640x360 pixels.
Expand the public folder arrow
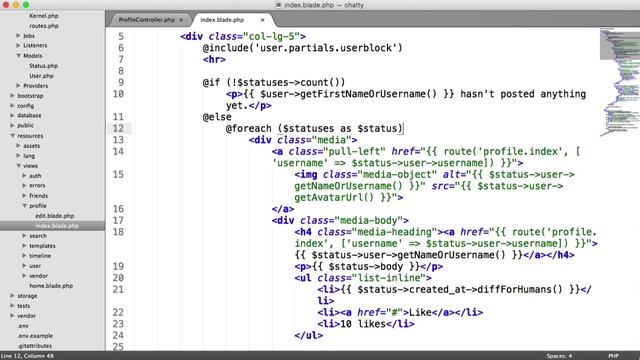[x=12, y=125]
